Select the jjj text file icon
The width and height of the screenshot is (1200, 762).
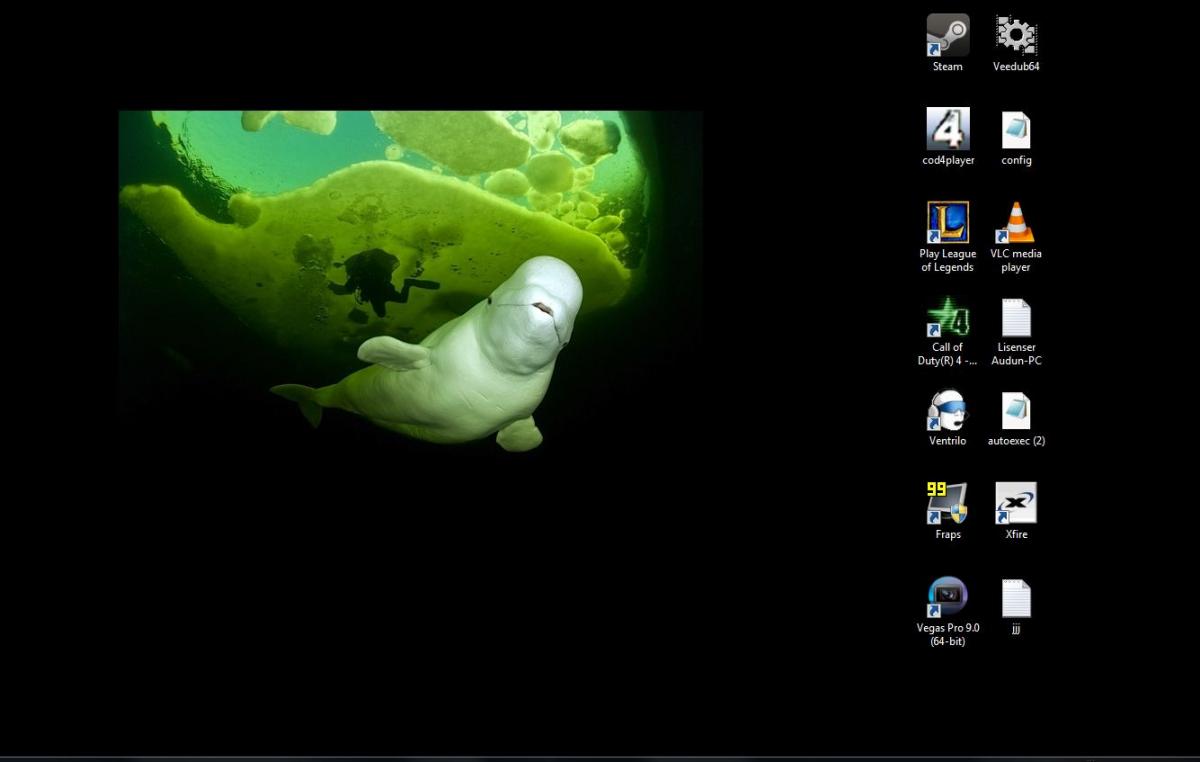point(1016,598)
